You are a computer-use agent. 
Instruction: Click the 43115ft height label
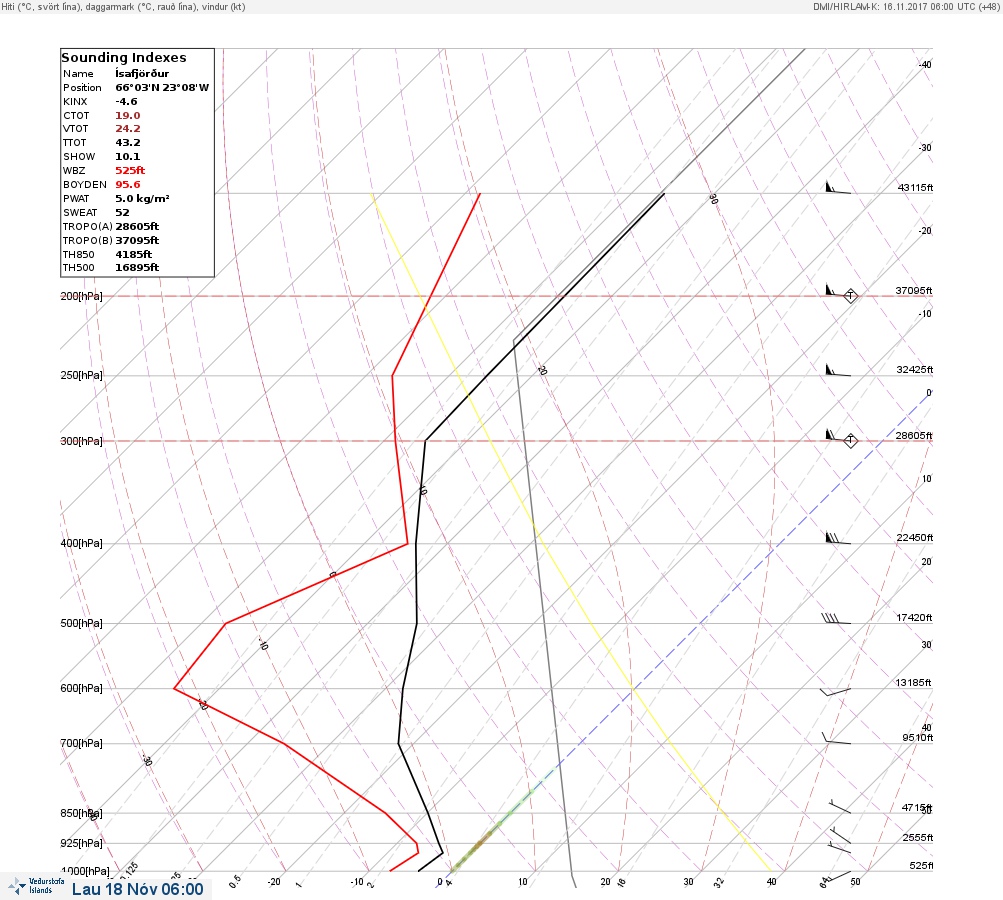(915, 187)
